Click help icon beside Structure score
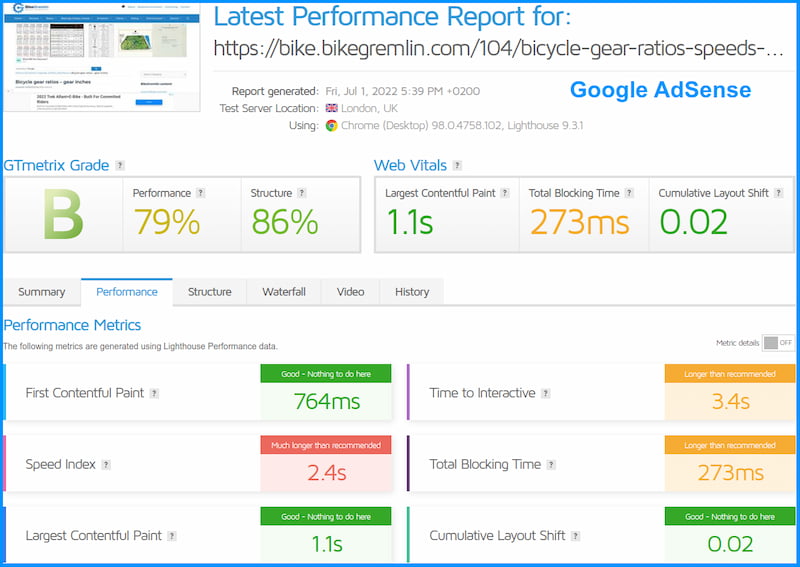Image resolution: width=800 pixels, height=567 pixels. pyautogui.click(x=302, y=193)
